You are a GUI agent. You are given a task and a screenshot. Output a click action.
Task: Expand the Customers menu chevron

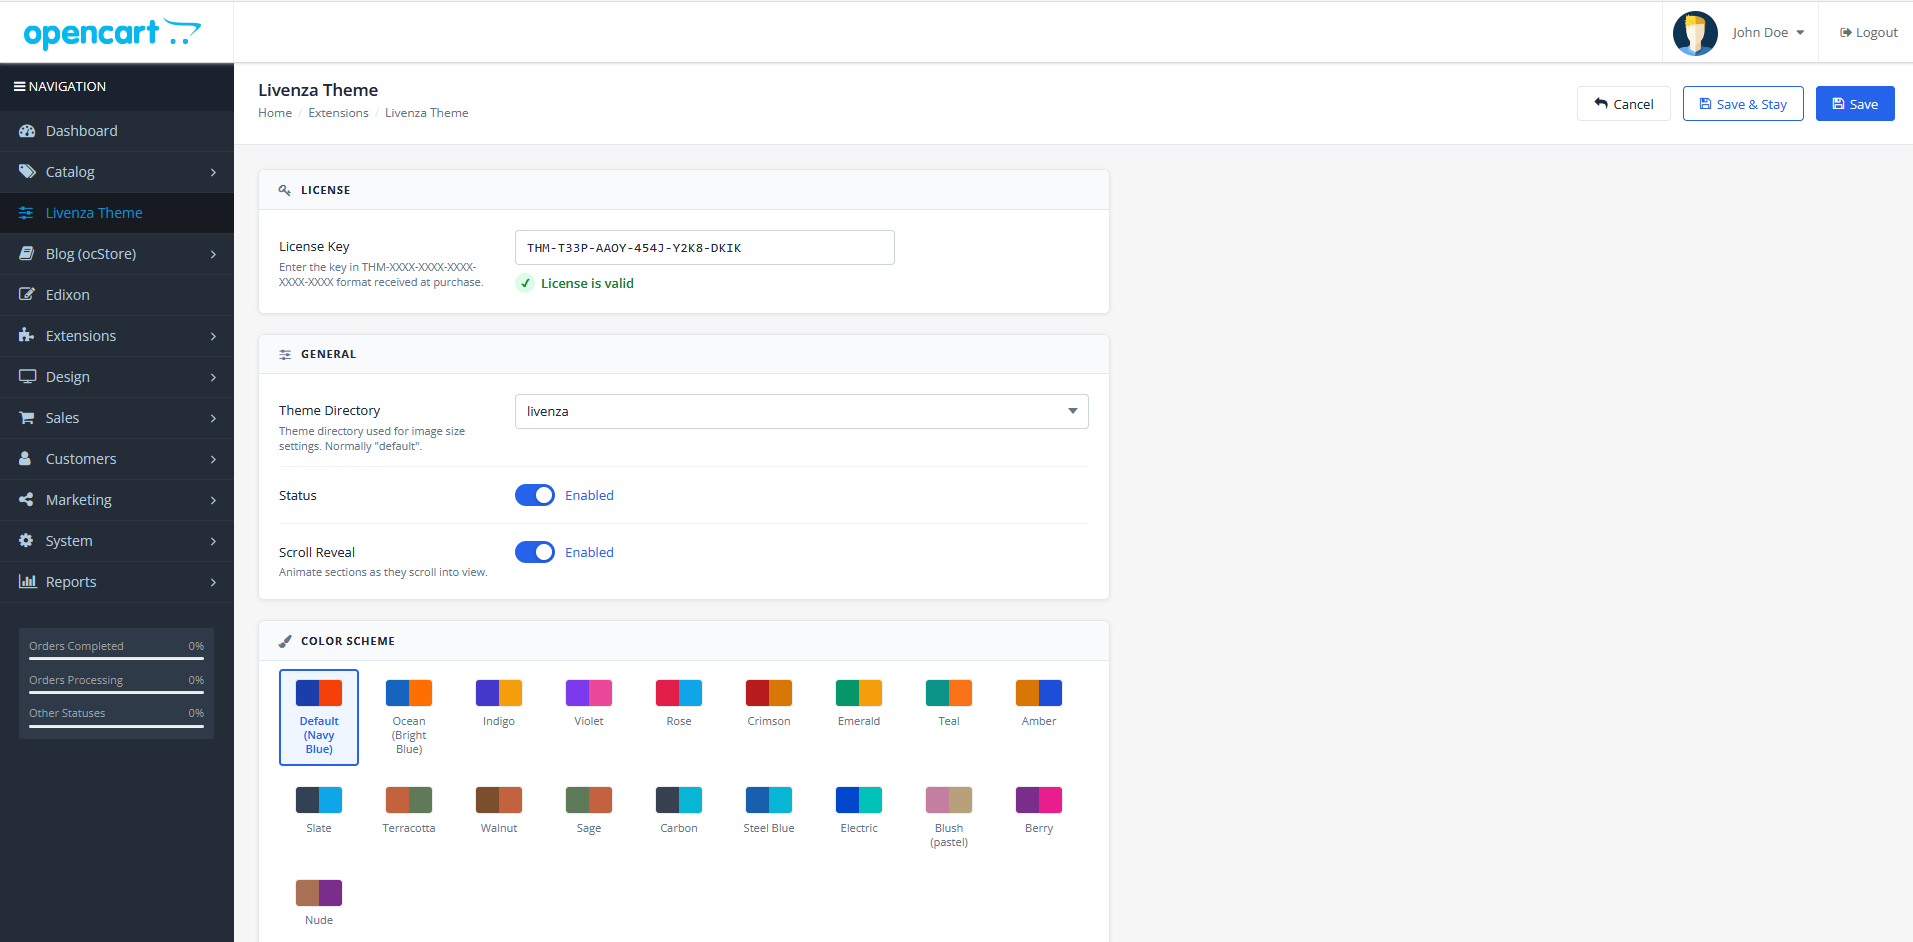213,459
